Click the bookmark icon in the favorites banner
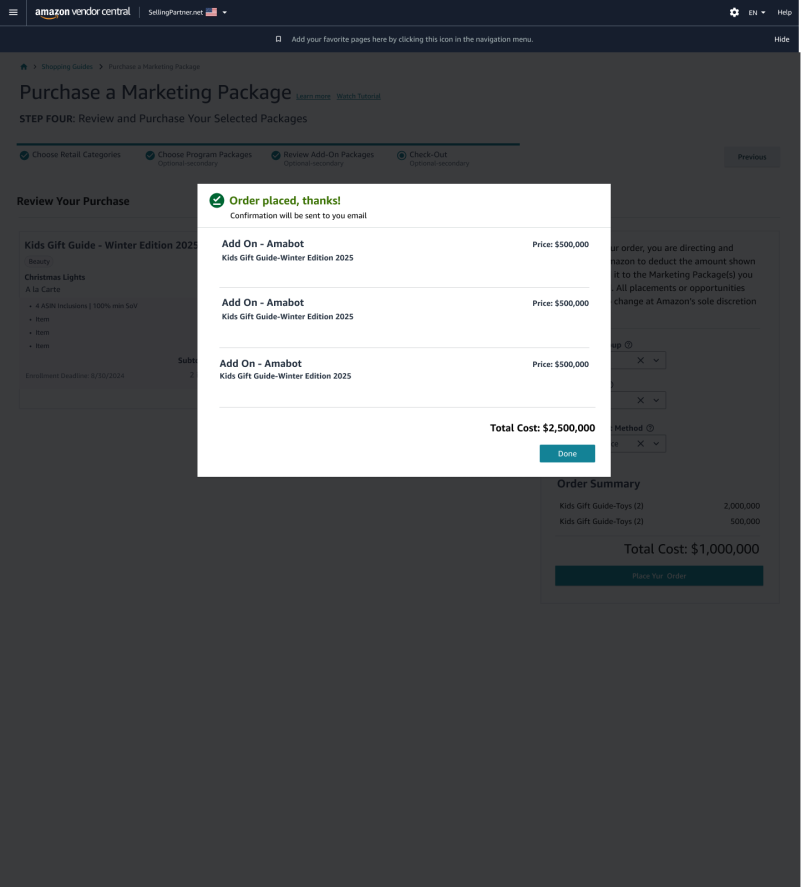Viewport: 801px width, 887px height. coord(278,39)
